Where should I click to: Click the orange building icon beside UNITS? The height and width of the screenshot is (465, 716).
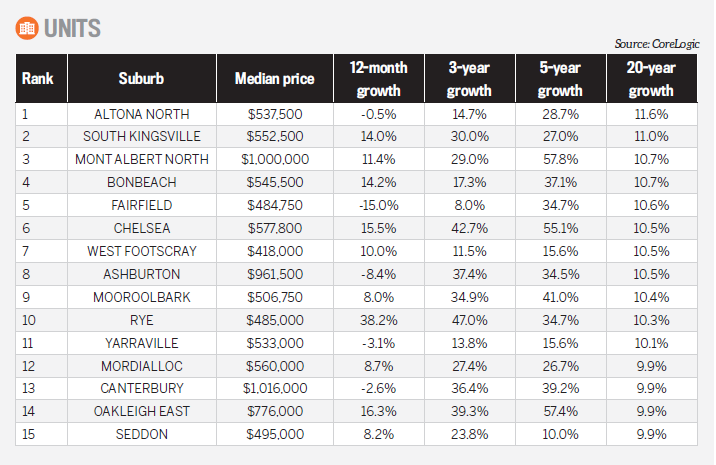[x=26, y=27]
